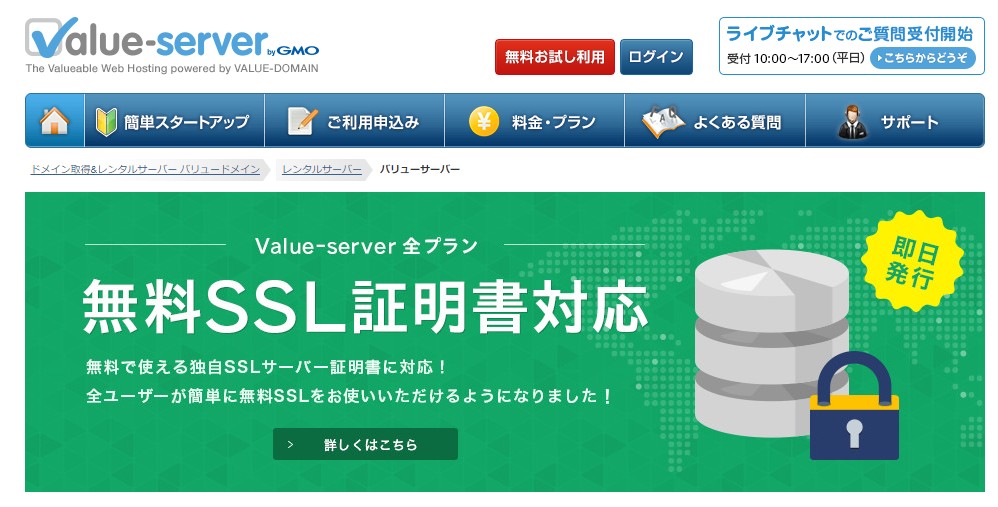Click the こちらからどうぞ live chat button
Screen dimensions: 998x507
tap(923, 58)
